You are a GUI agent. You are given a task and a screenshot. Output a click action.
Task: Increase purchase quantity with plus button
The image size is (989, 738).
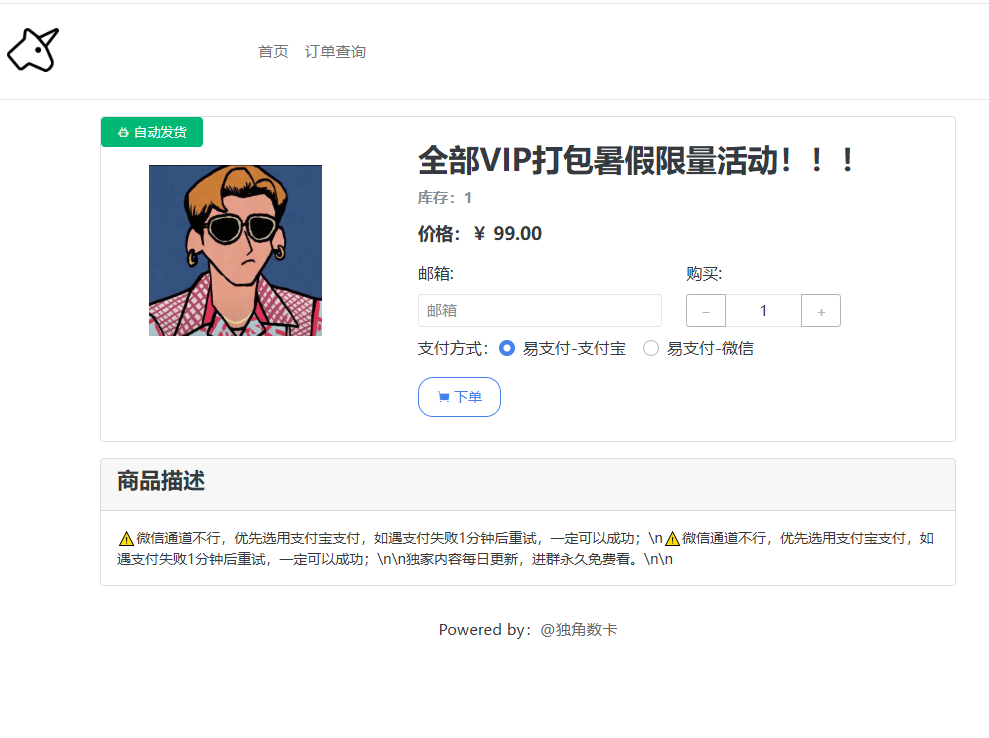[821, 311]
